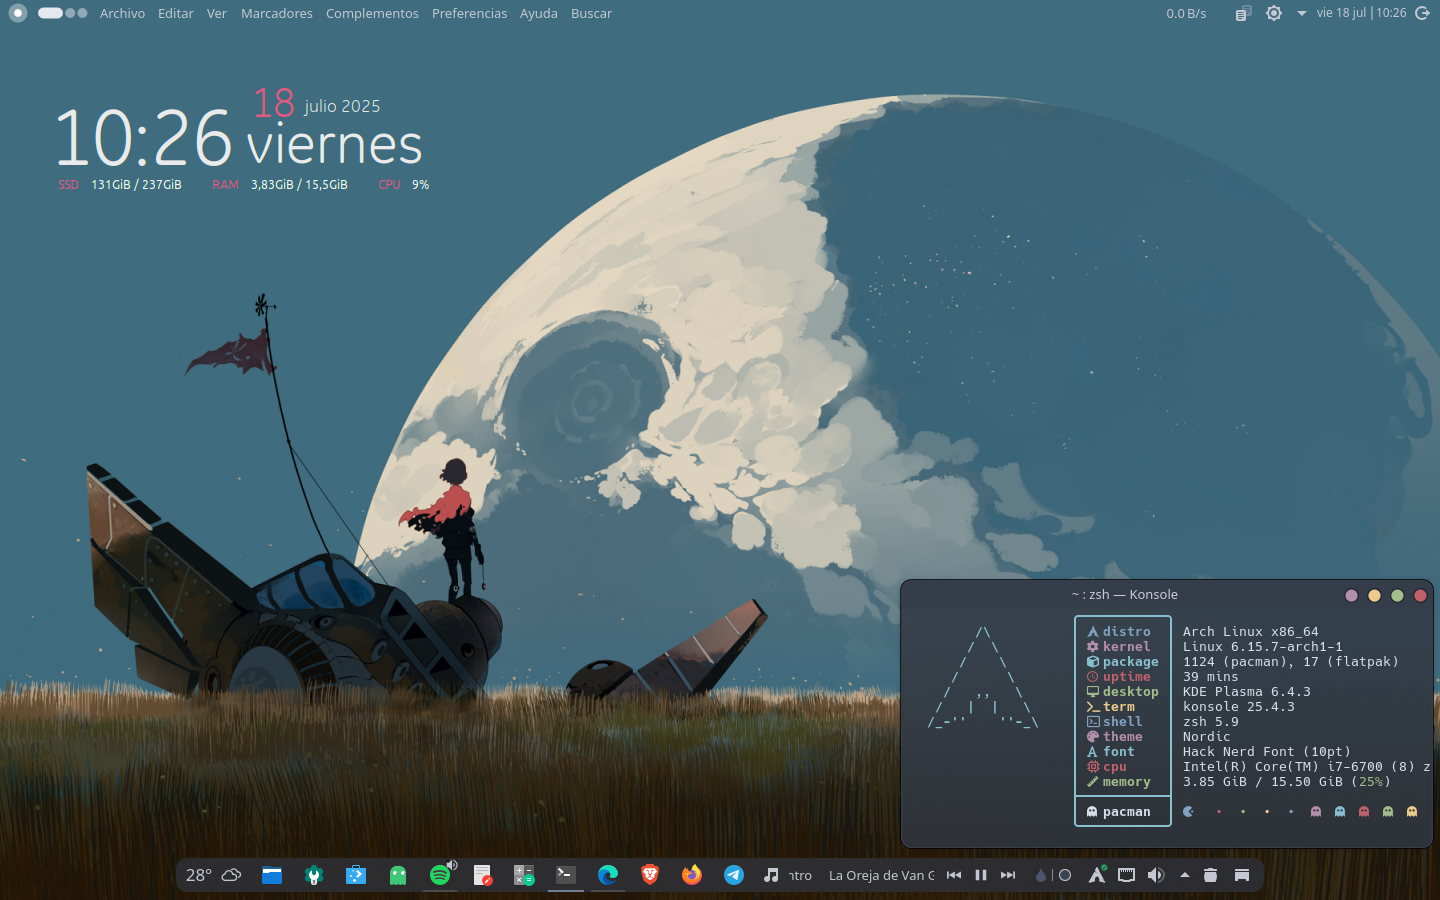Screen dimensions: 1440x900
Task: Click the konsole 25.4.3 text
Action: tap(1239, 707)
